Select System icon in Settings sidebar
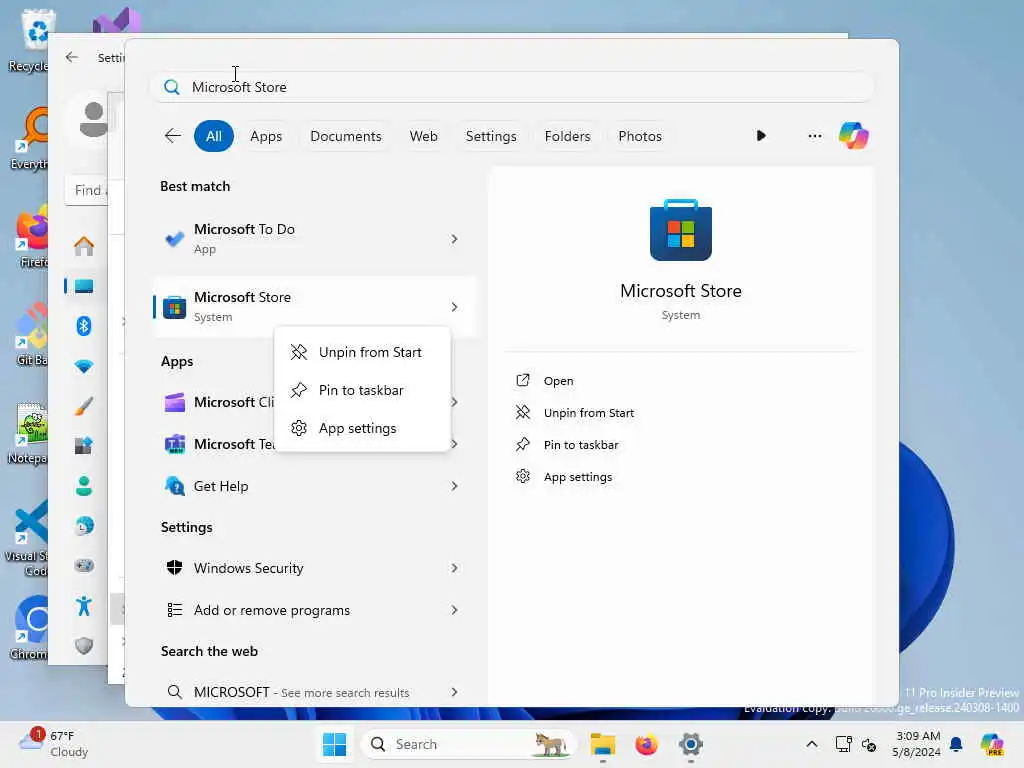This screenshot has height=768, width=1024. coord(84,286)
